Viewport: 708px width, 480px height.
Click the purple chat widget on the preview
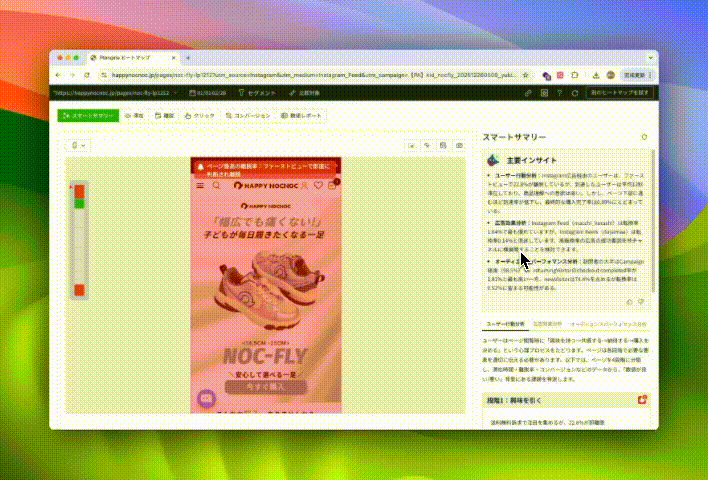(207, 398)
